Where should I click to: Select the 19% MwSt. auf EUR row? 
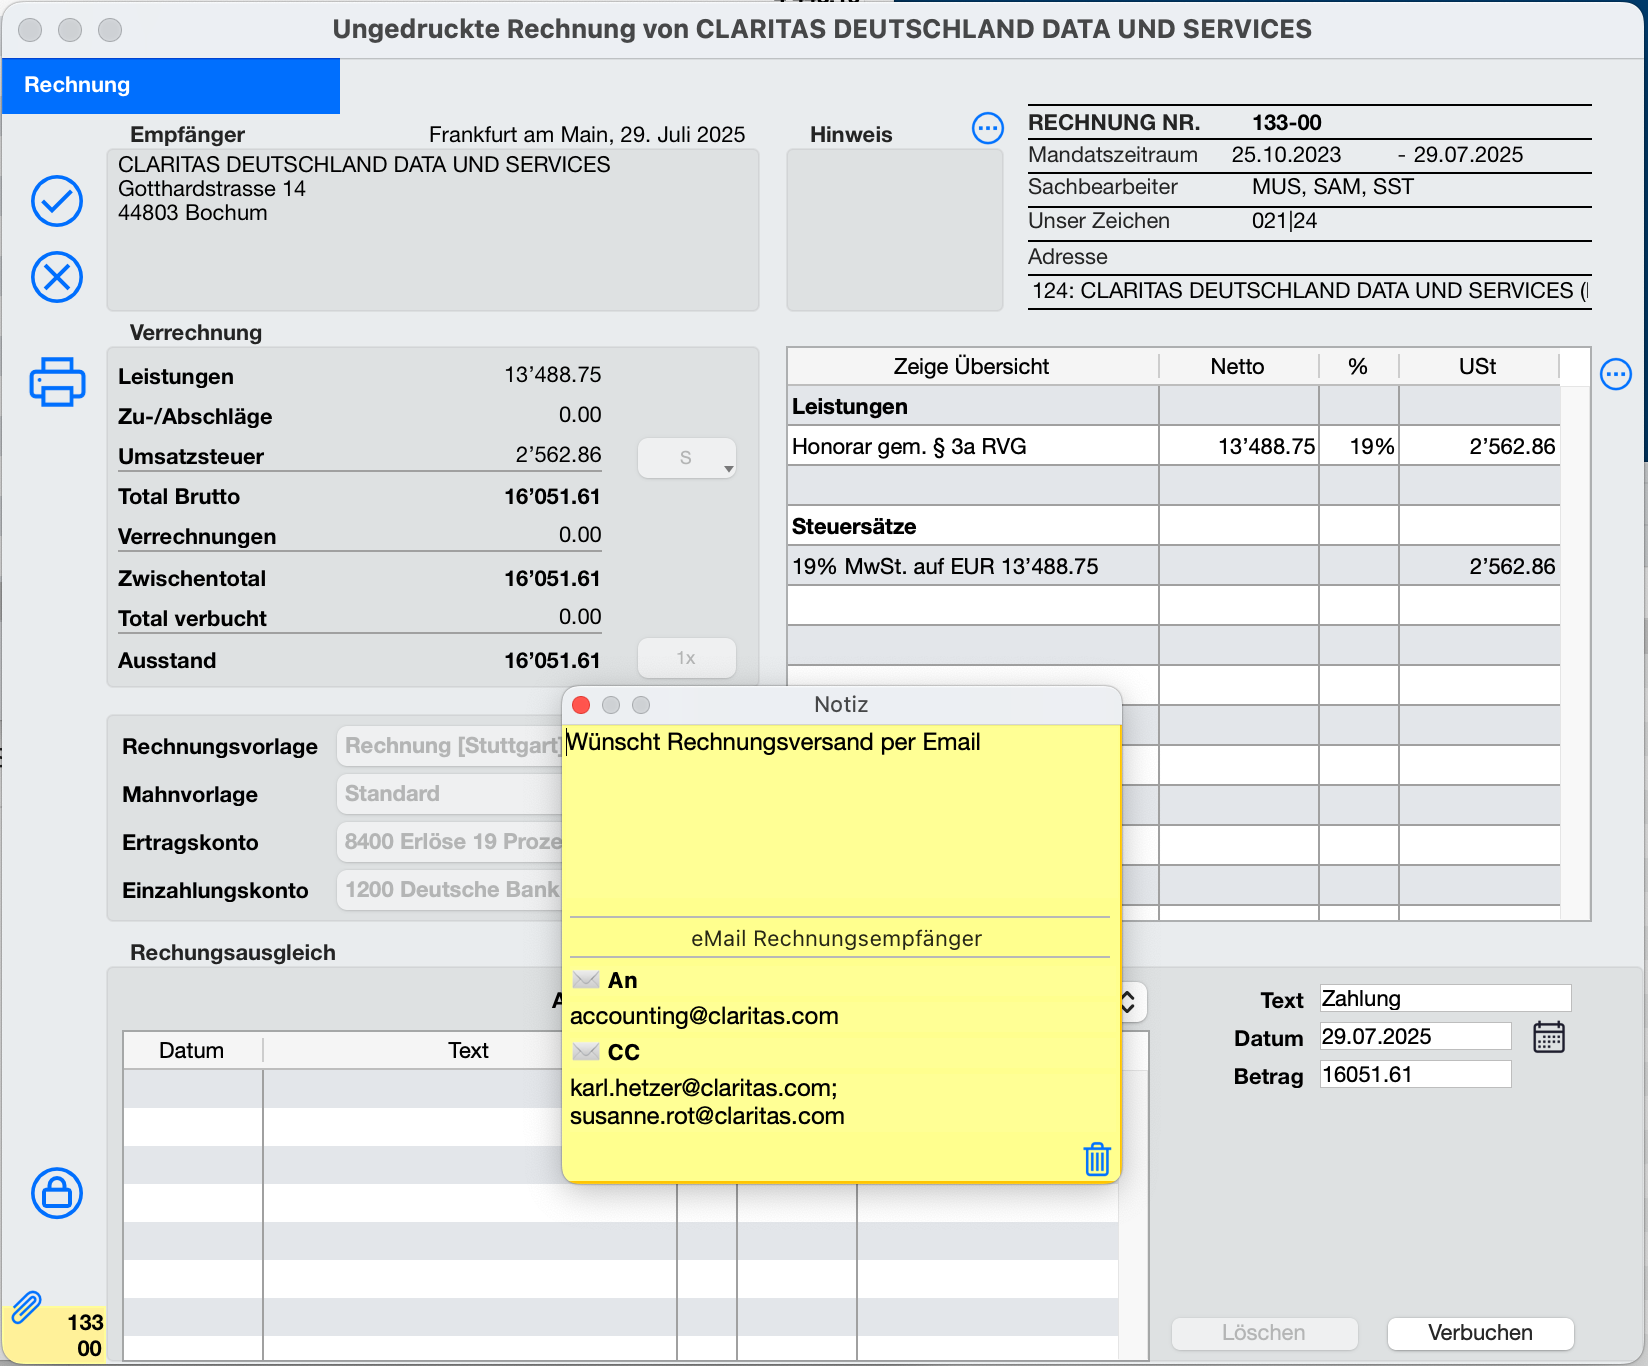1174,566
